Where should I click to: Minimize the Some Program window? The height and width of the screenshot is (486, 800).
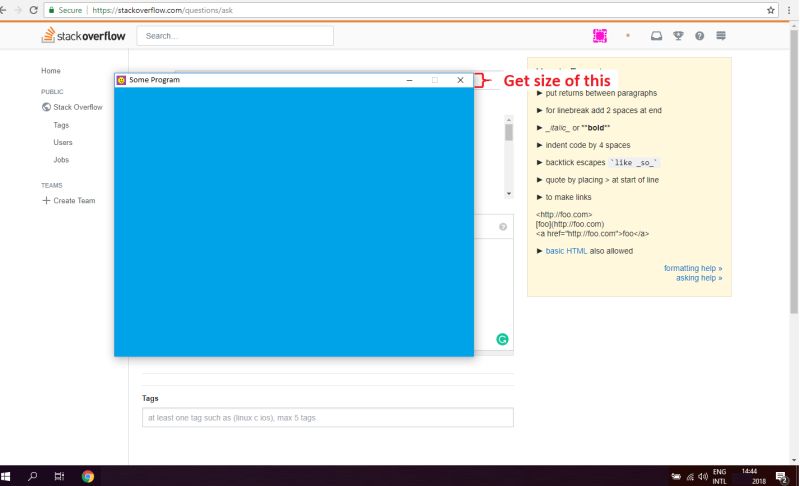(x=409, y=80)
